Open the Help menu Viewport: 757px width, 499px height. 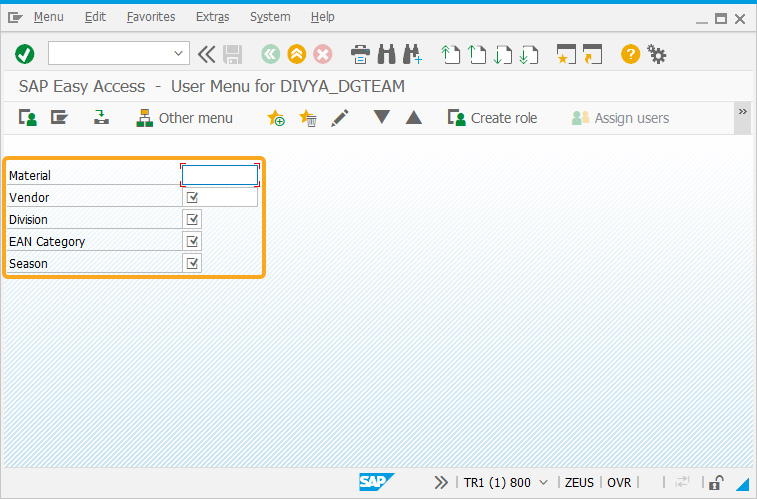322,17
